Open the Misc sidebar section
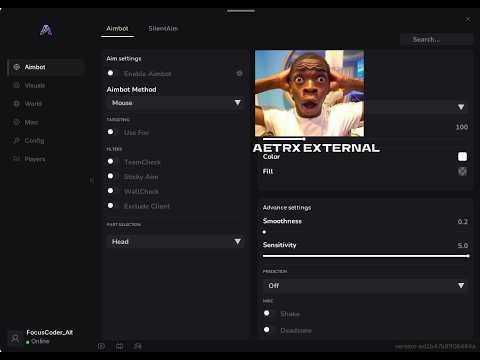The height and width of the screenshot is (360, 480). pyautogui.click(x=45, y=122)
